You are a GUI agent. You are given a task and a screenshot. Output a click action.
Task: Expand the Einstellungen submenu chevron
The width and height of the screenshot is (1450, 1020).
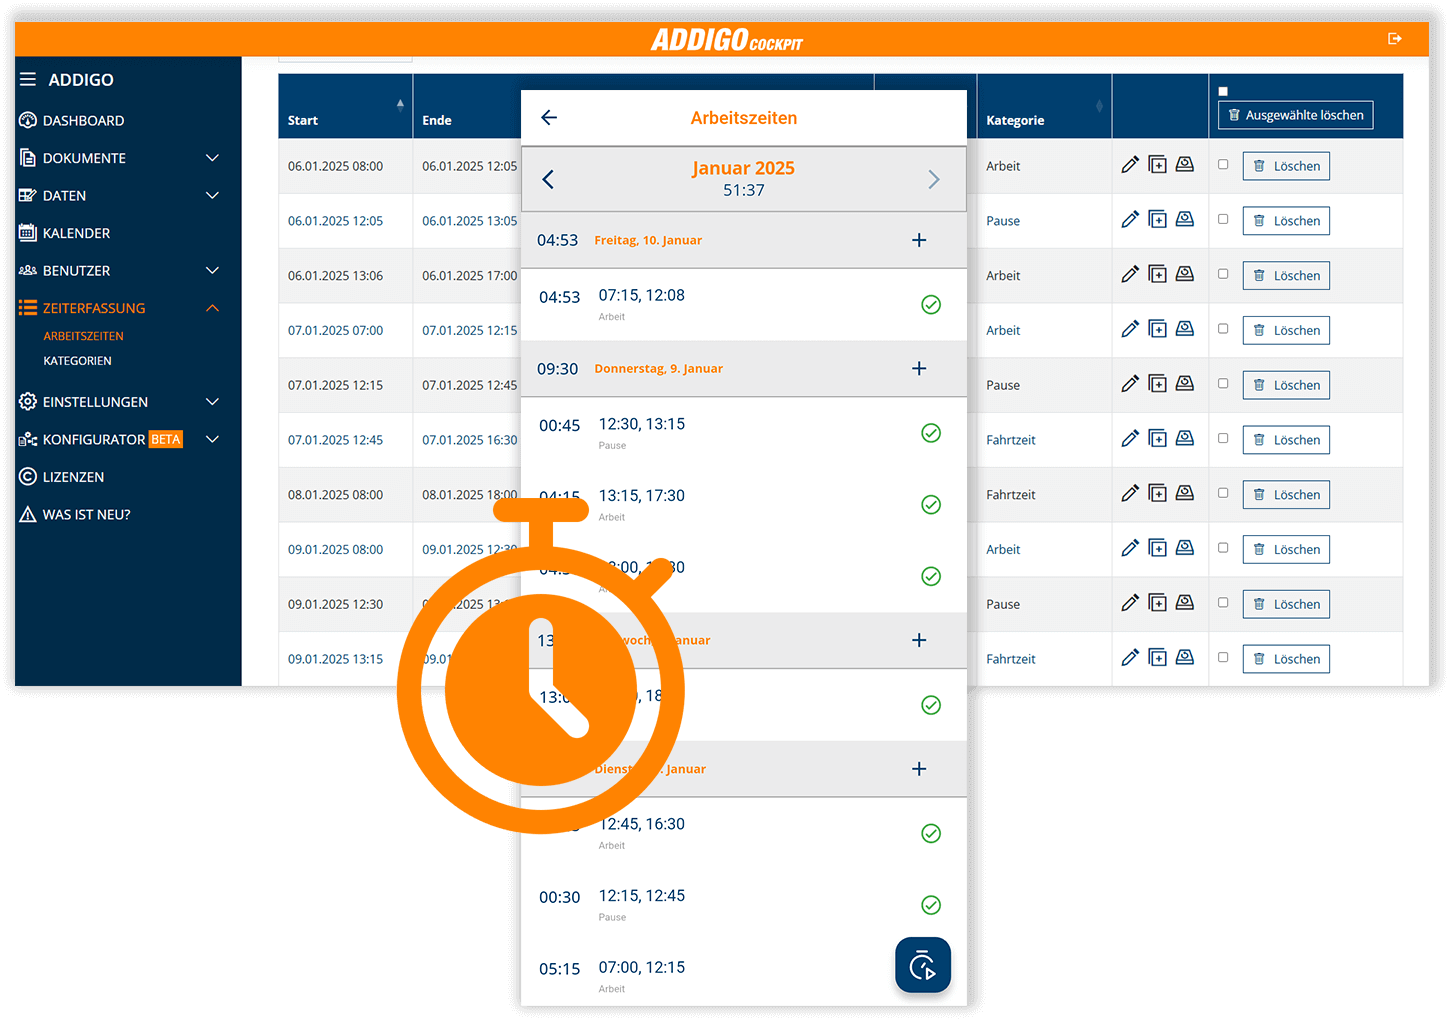click(x=212, y=402)
